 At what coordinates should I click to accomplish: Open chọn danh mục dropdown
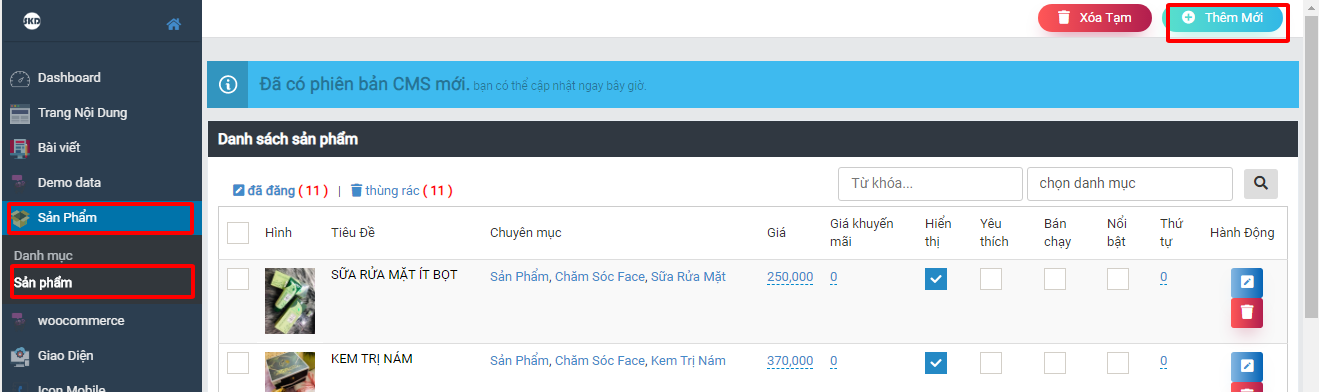[1129, 184]
